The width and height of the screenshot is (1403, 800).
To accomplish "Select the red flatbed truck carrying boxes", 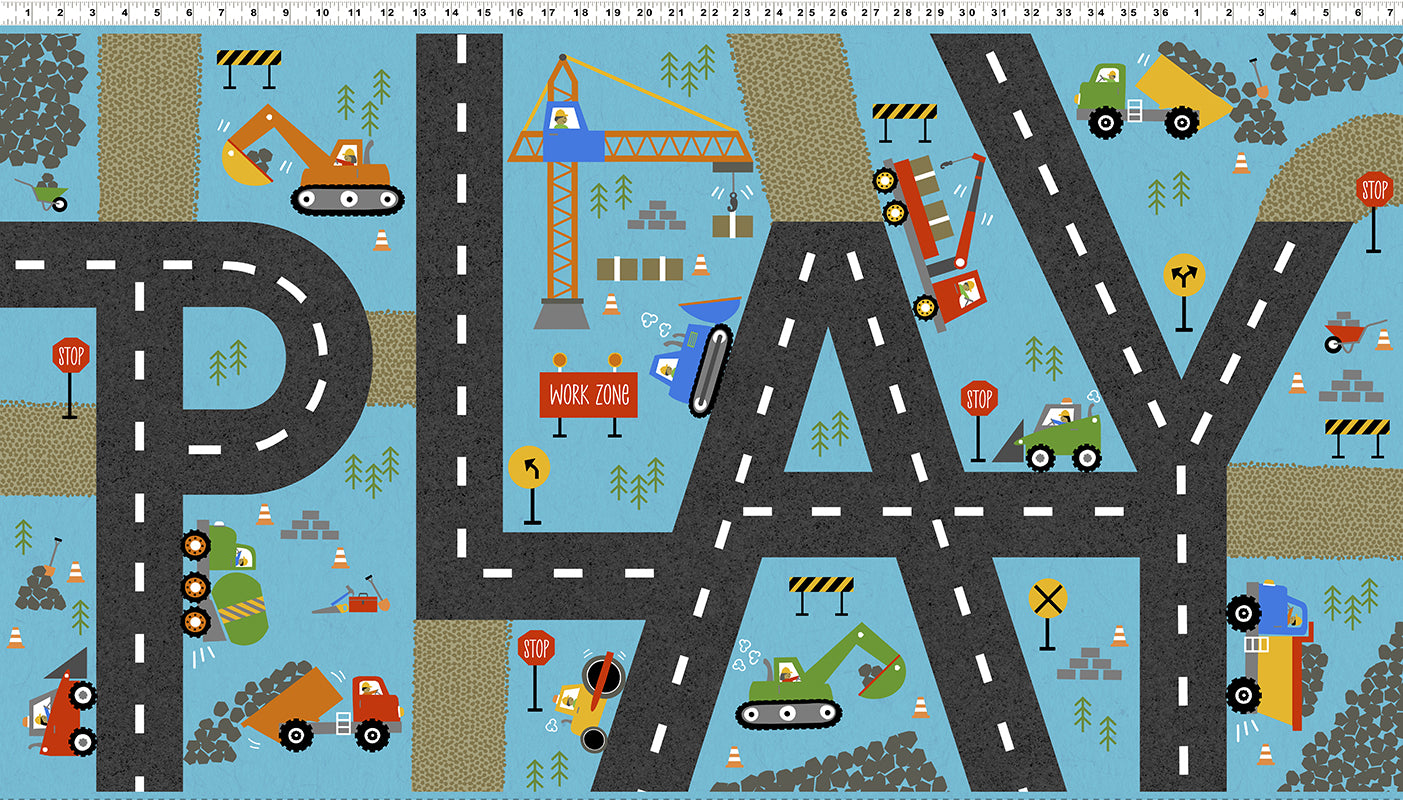I will (930, 235).
